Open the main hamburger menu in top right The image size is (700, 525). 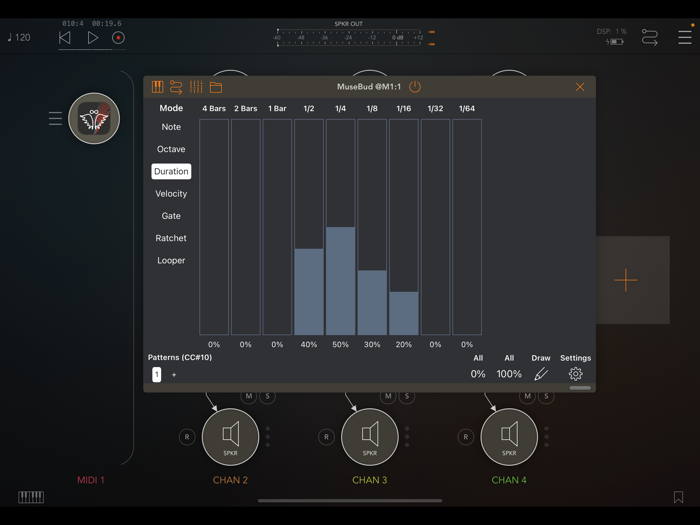click(684, 38)
